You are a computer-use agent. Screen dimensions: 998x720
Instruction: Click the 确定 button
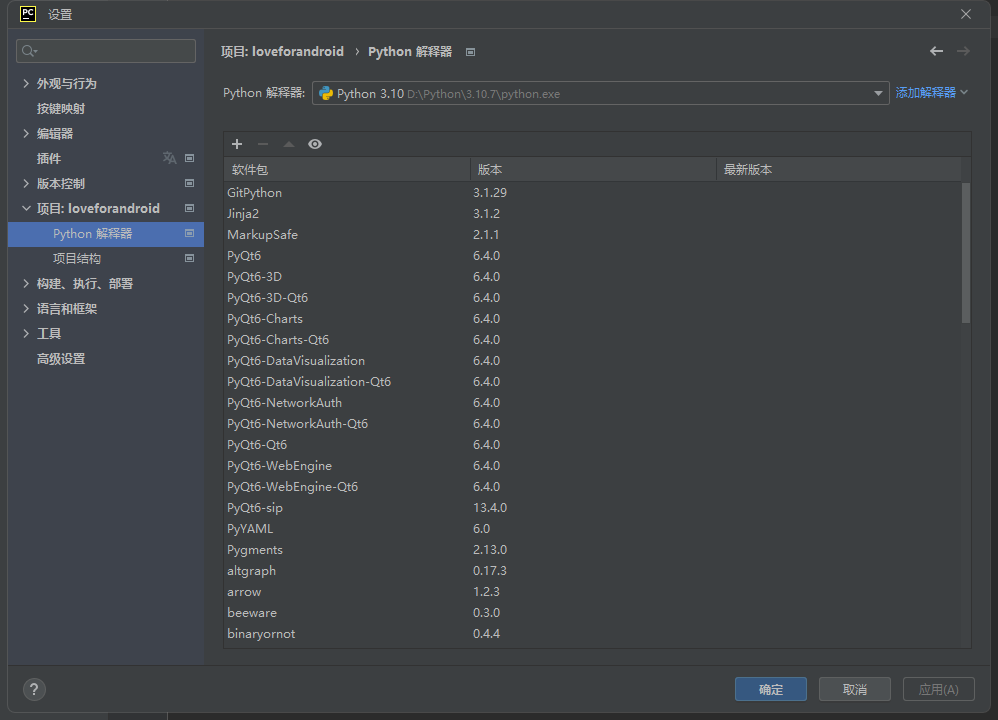click(771, 689)
